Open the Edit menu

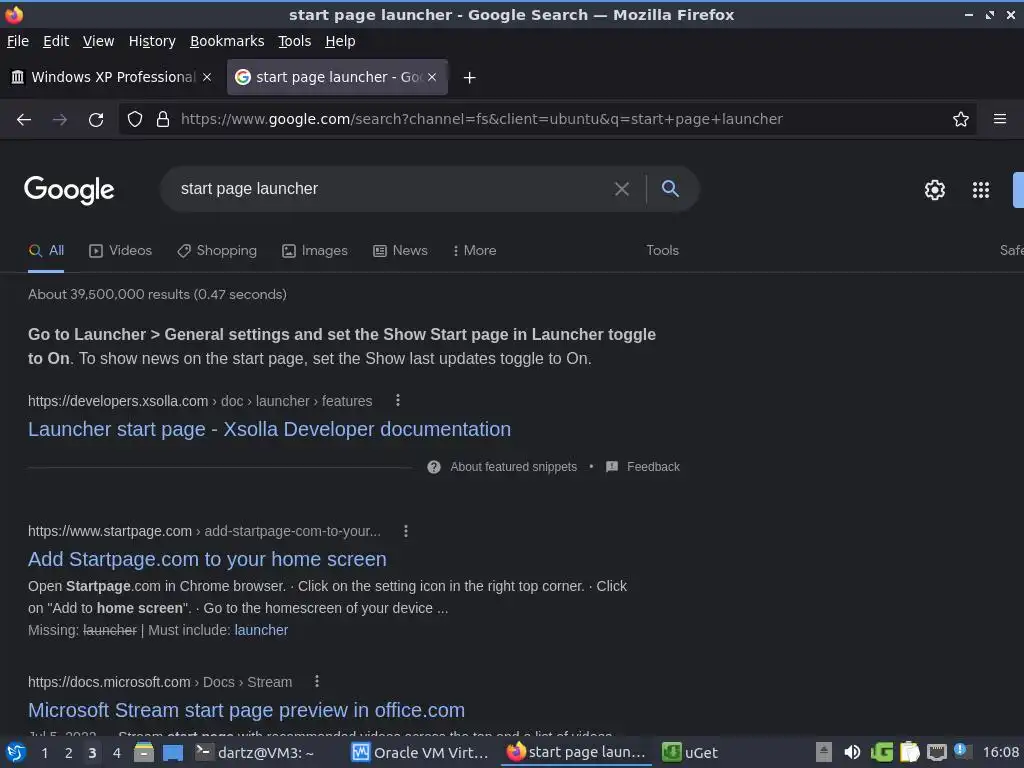(56, 41)
